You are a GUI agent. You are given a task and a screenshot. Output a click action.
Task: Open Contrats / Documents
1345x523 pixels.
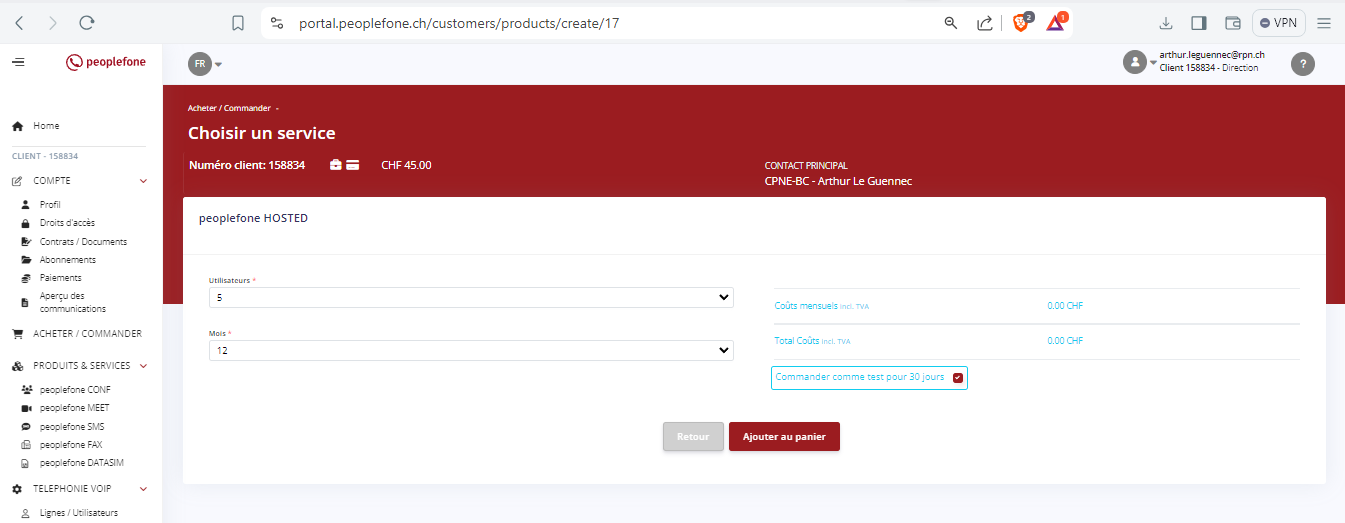coord(83,242)
